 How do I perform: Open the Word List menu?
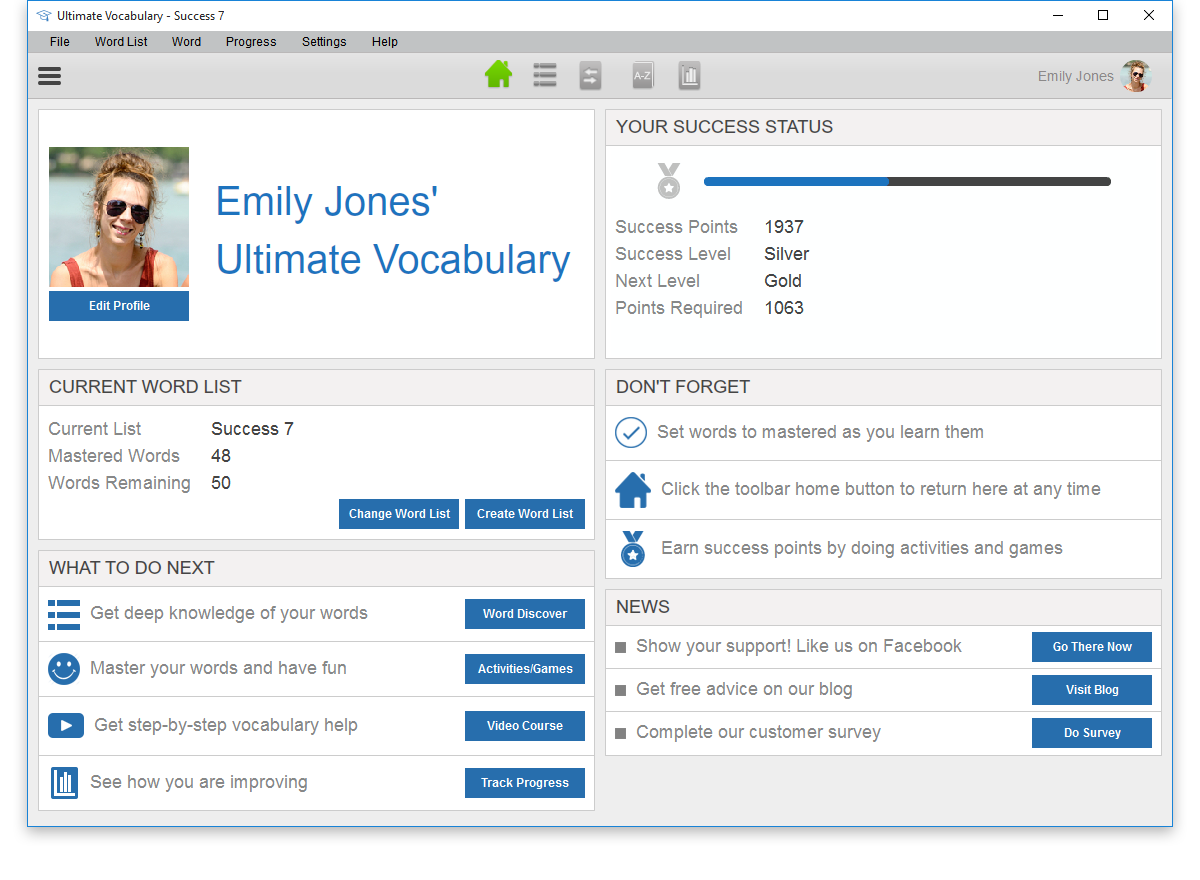(121, 42)
